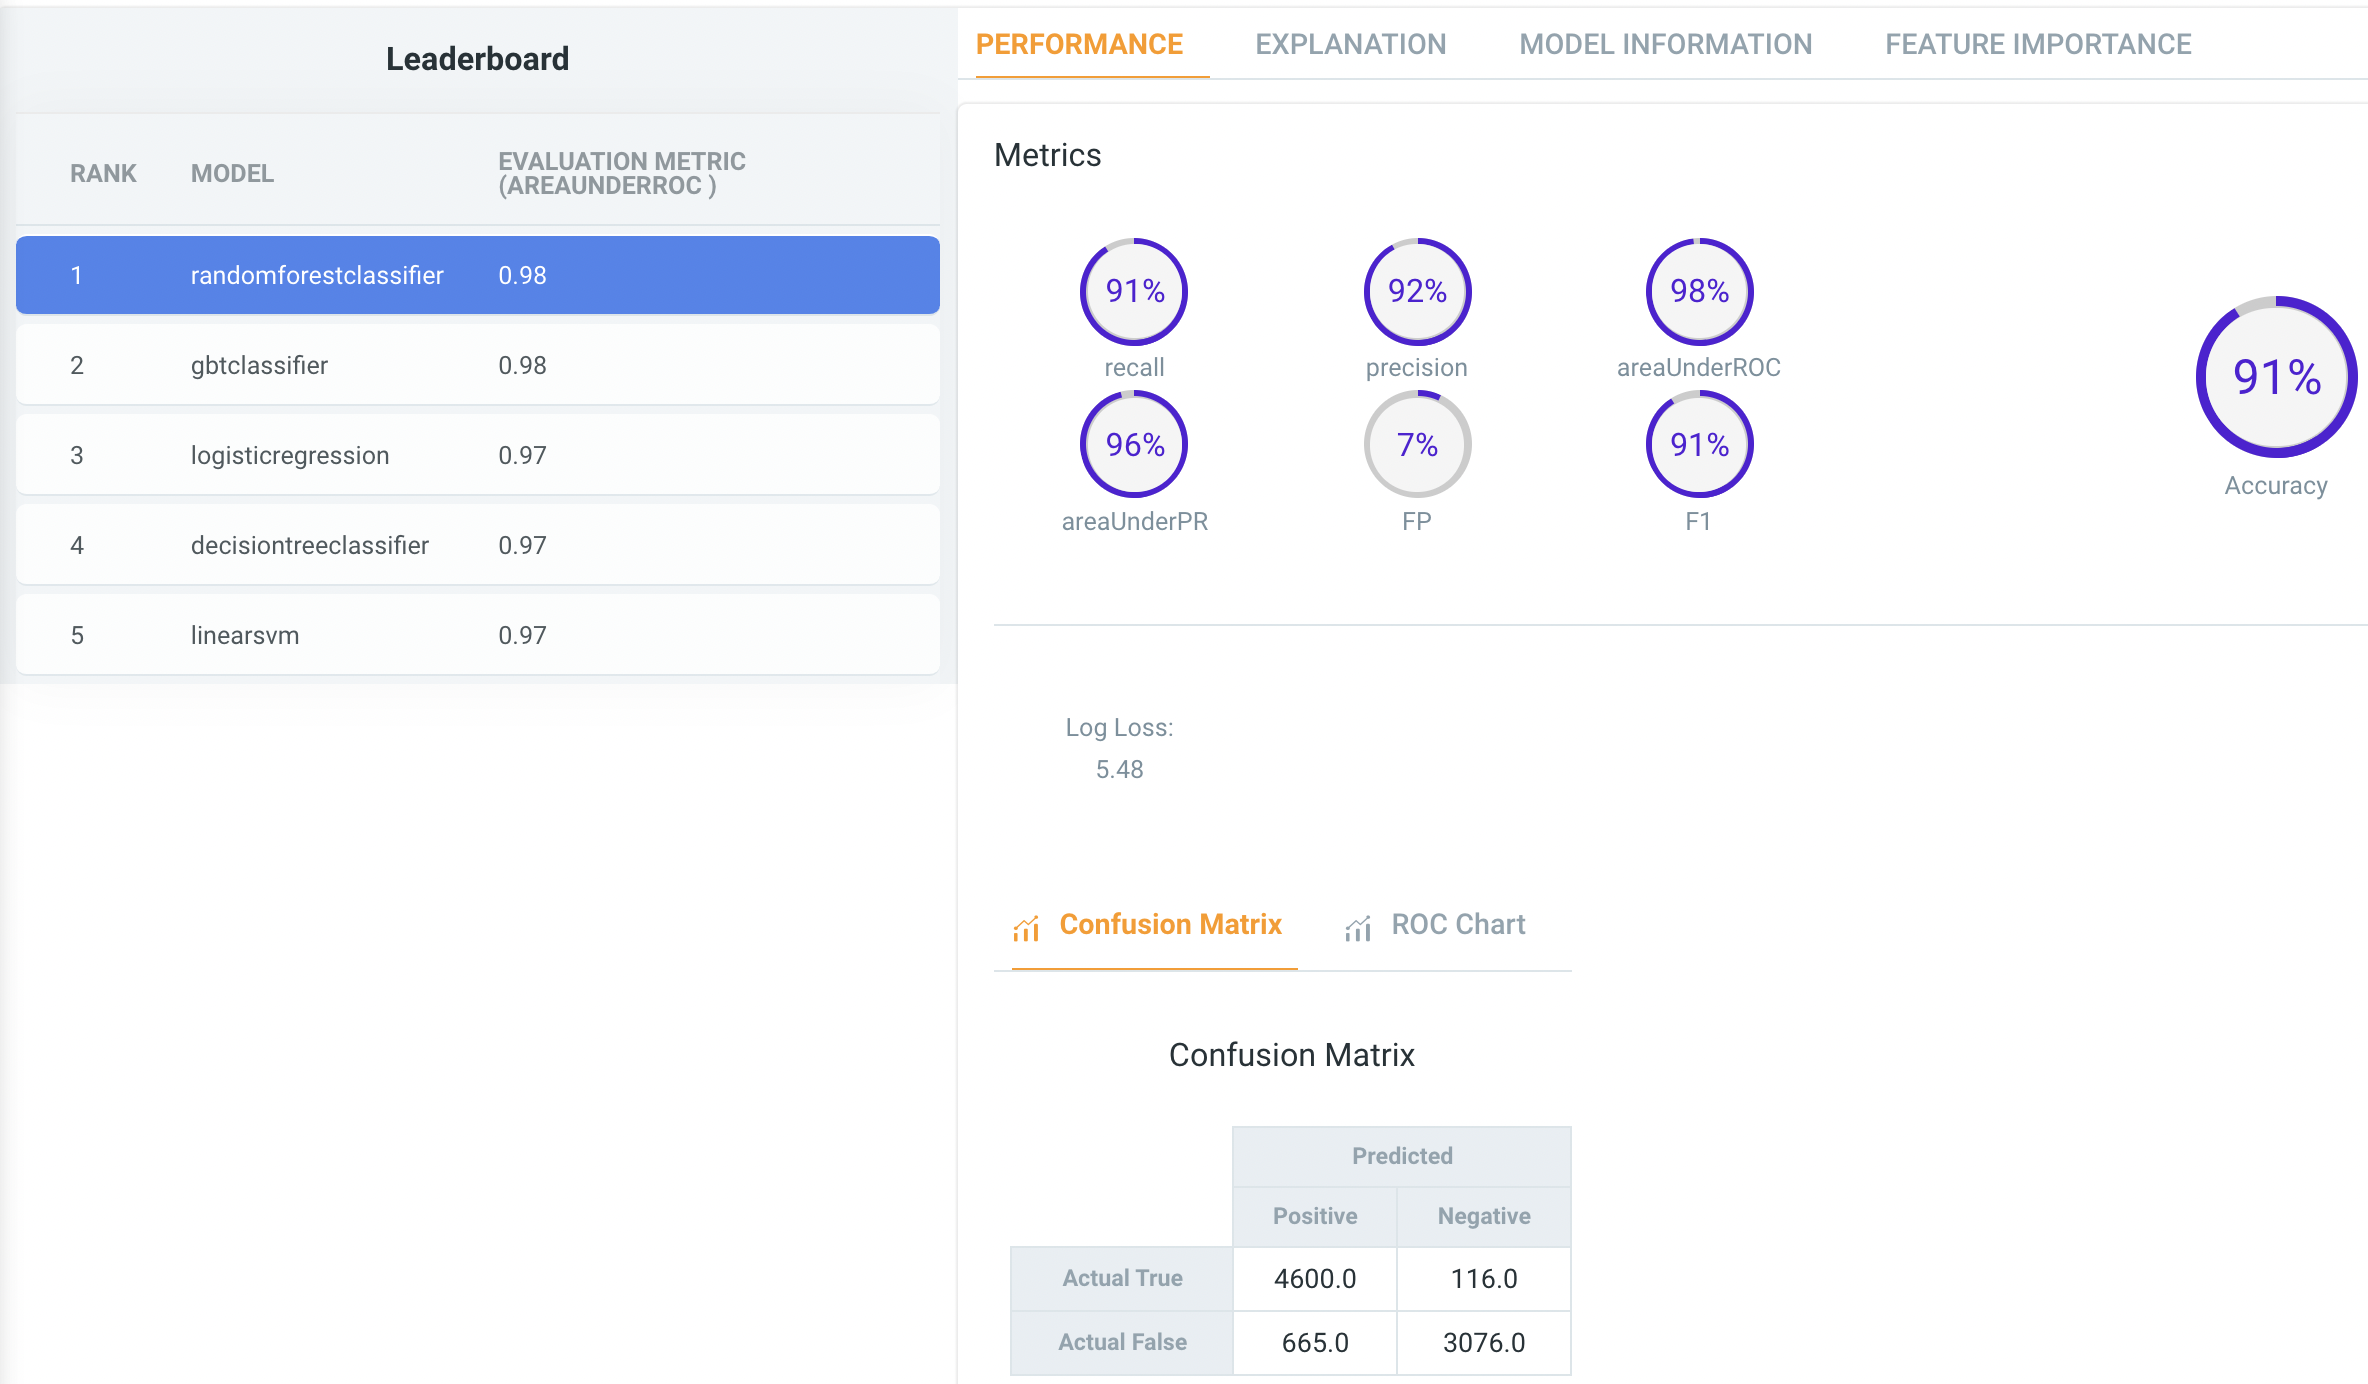Click the ROC Chart bar icon

coord(1357,928)
